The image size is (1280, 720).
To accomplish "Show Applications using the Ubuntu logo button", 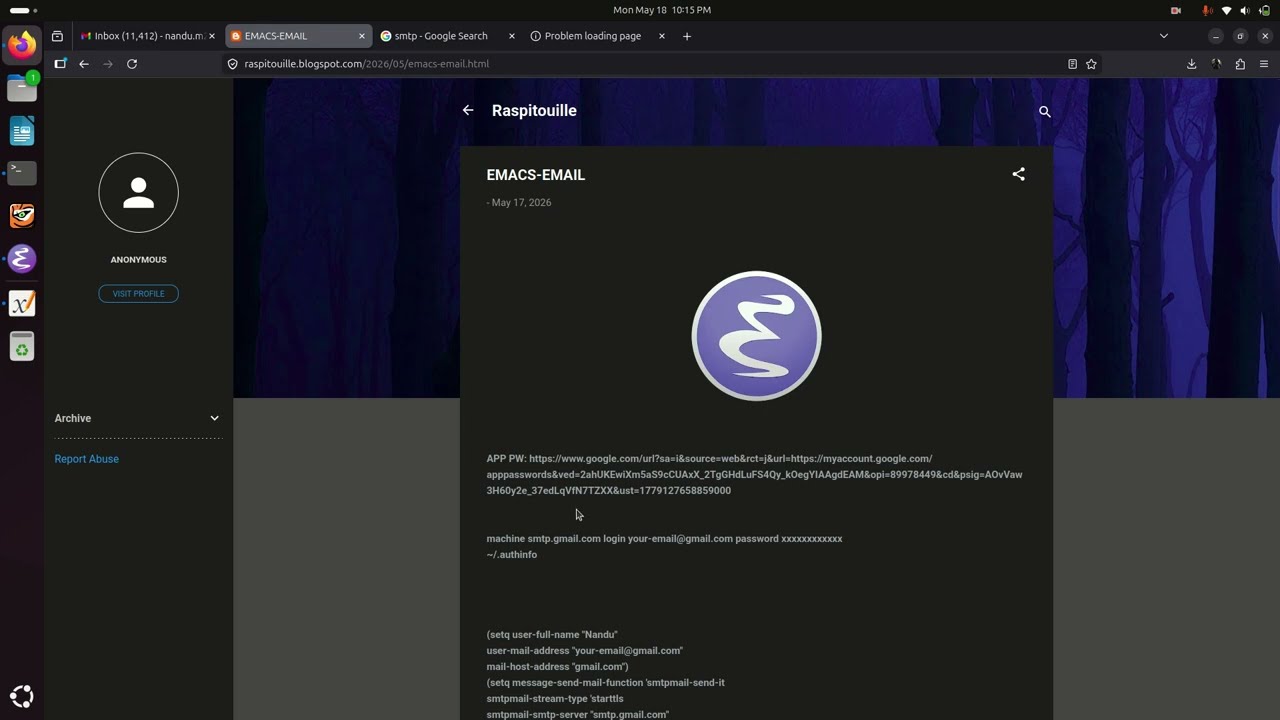I will (x=22, y=696).
